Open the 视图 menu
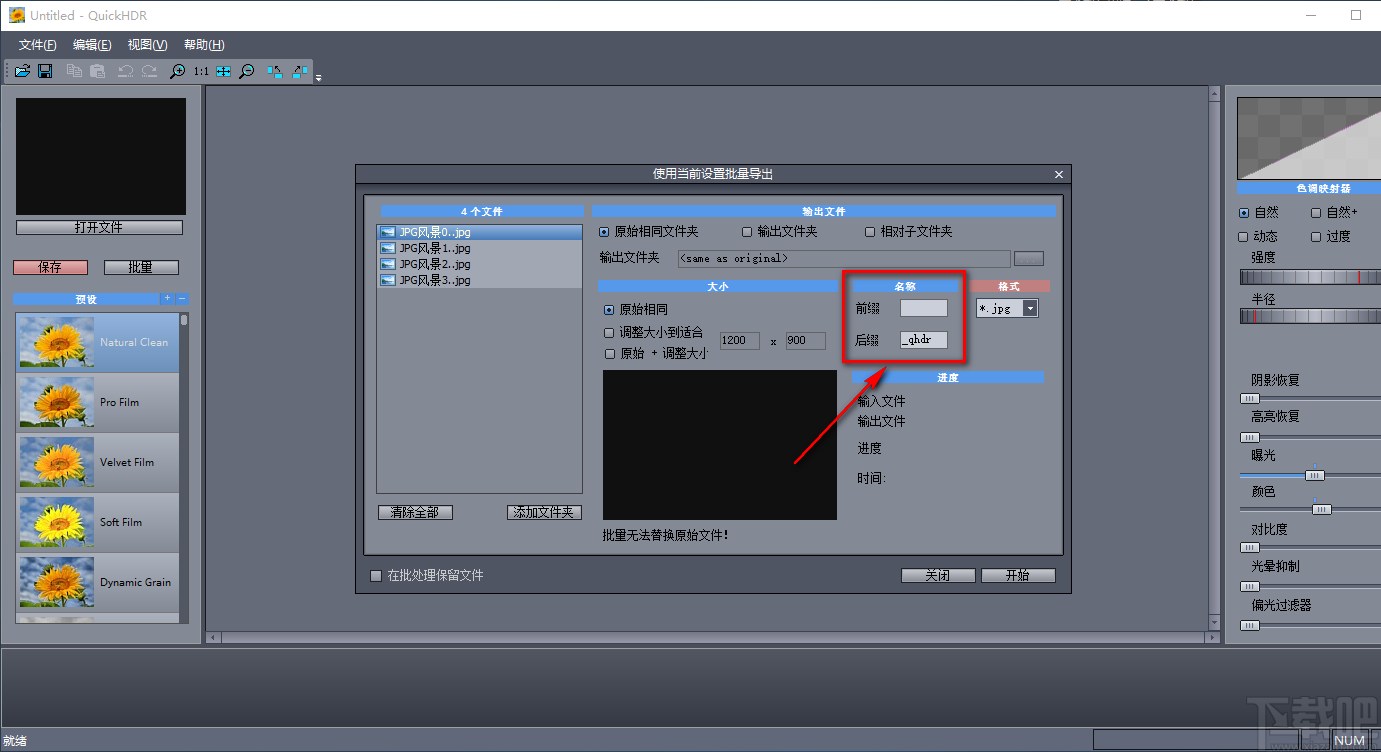Image resolution: width=1381 pixels, height=752 pixels. pos(147,44)
